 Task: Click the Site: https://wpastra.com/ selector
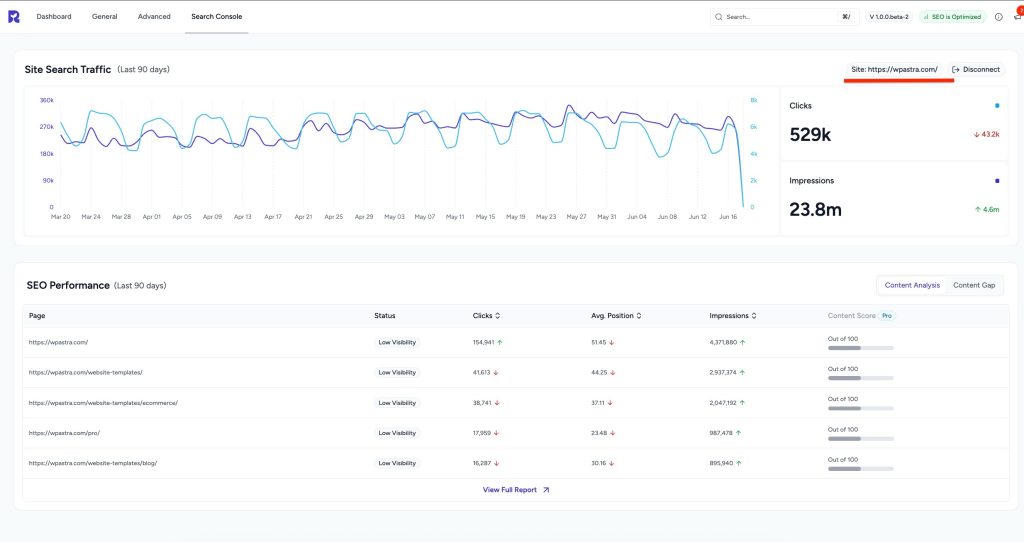click(894, 69)
